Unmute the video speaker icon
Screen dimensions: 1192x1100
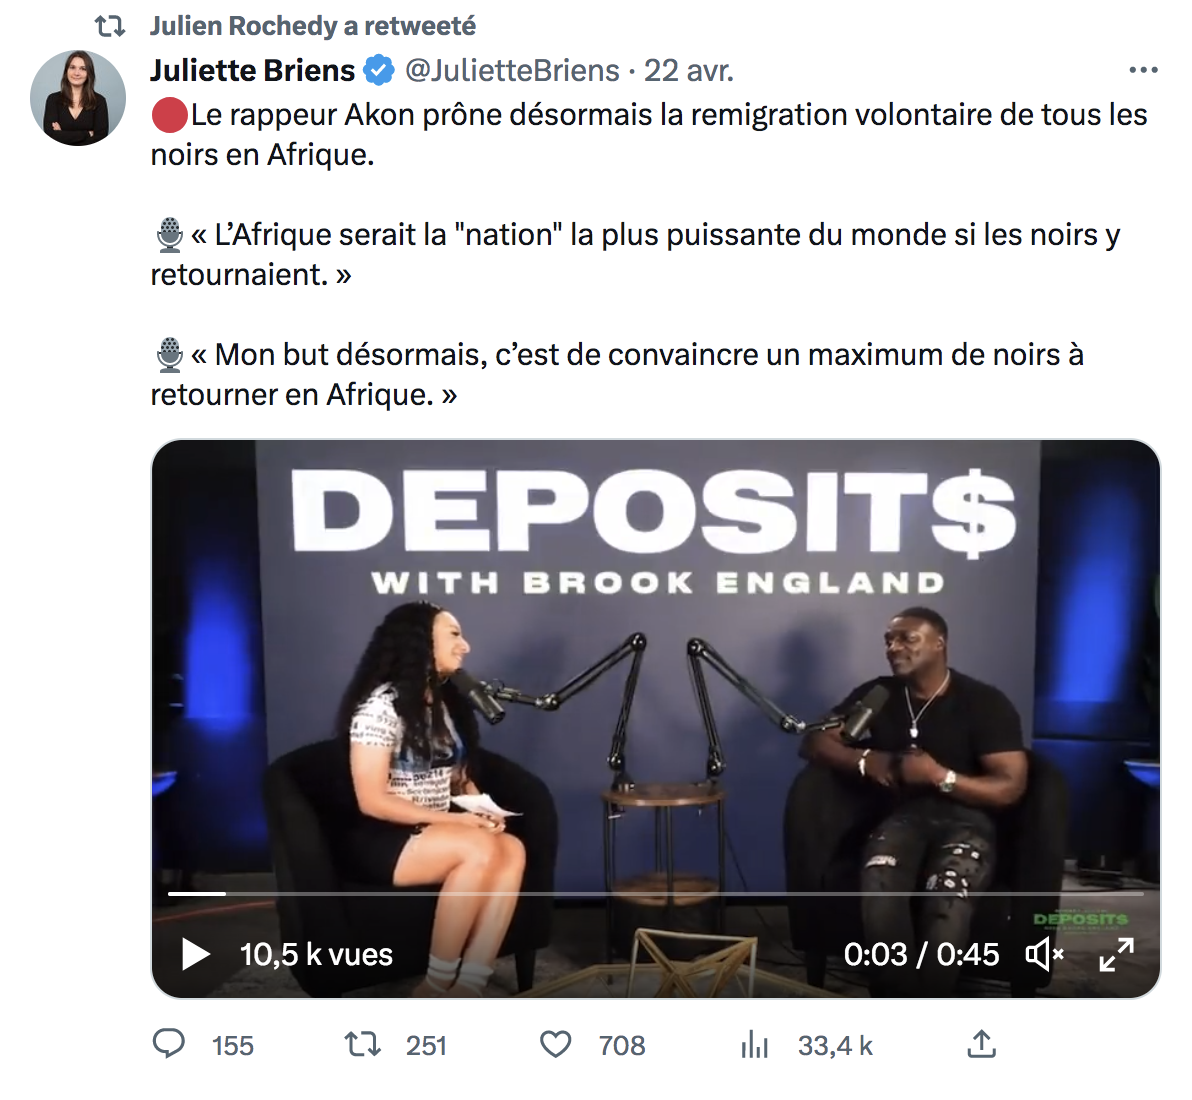pyautogui.click(x=1045, y=954)
